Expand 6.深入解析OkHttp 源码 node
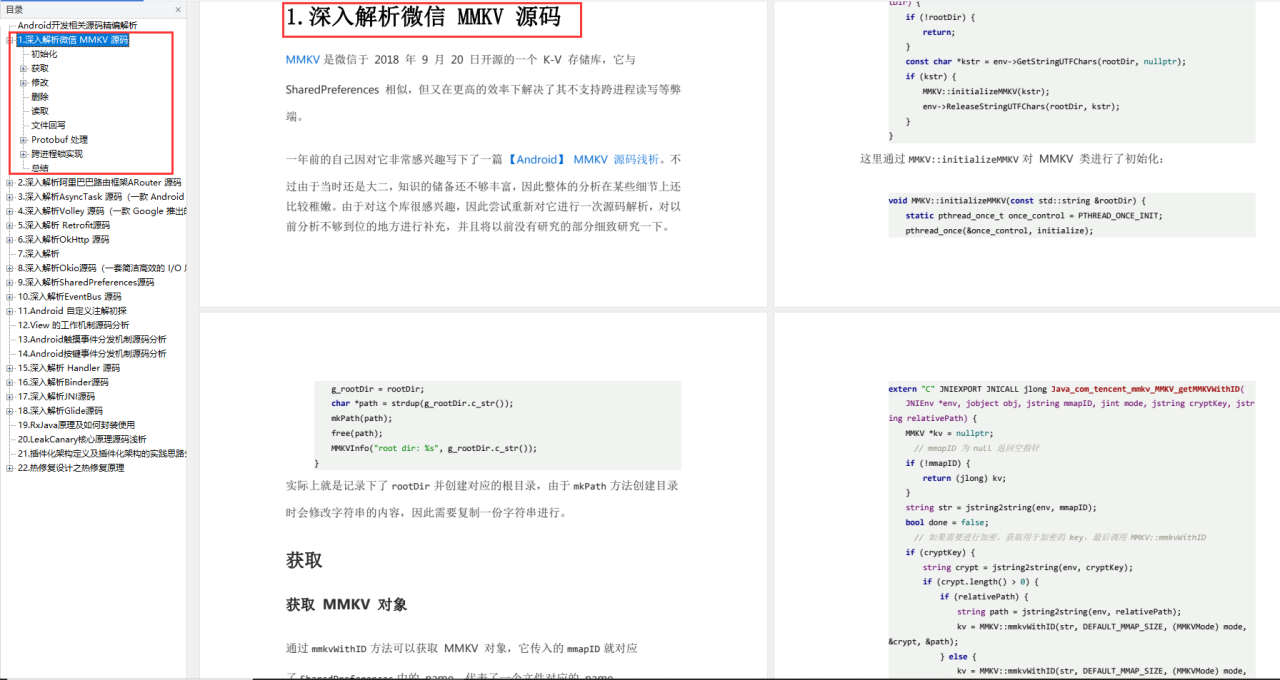 point(10,240)
